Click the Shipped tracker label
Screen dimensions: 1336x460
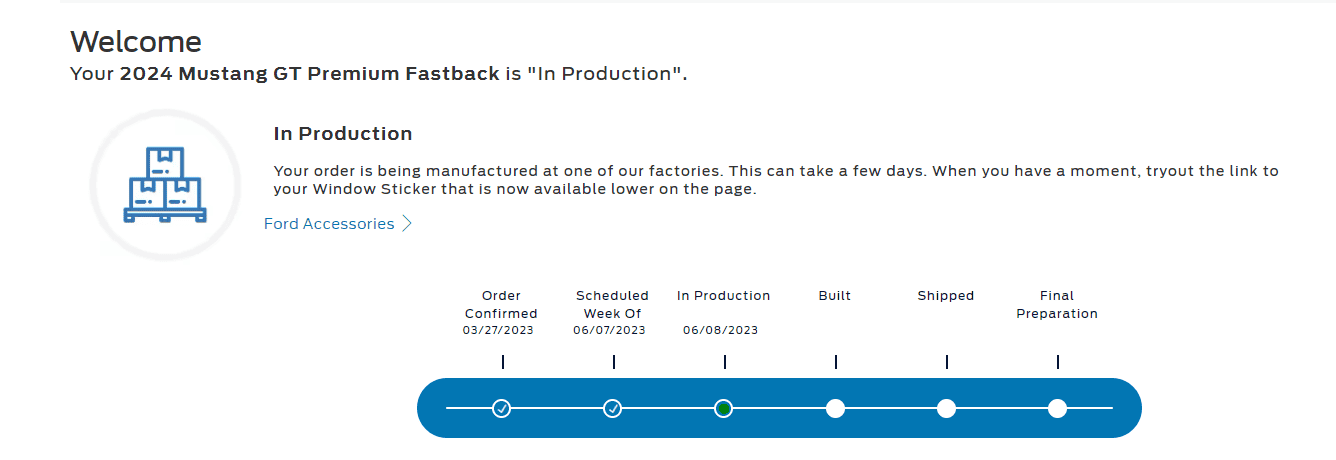click(946, 296)
